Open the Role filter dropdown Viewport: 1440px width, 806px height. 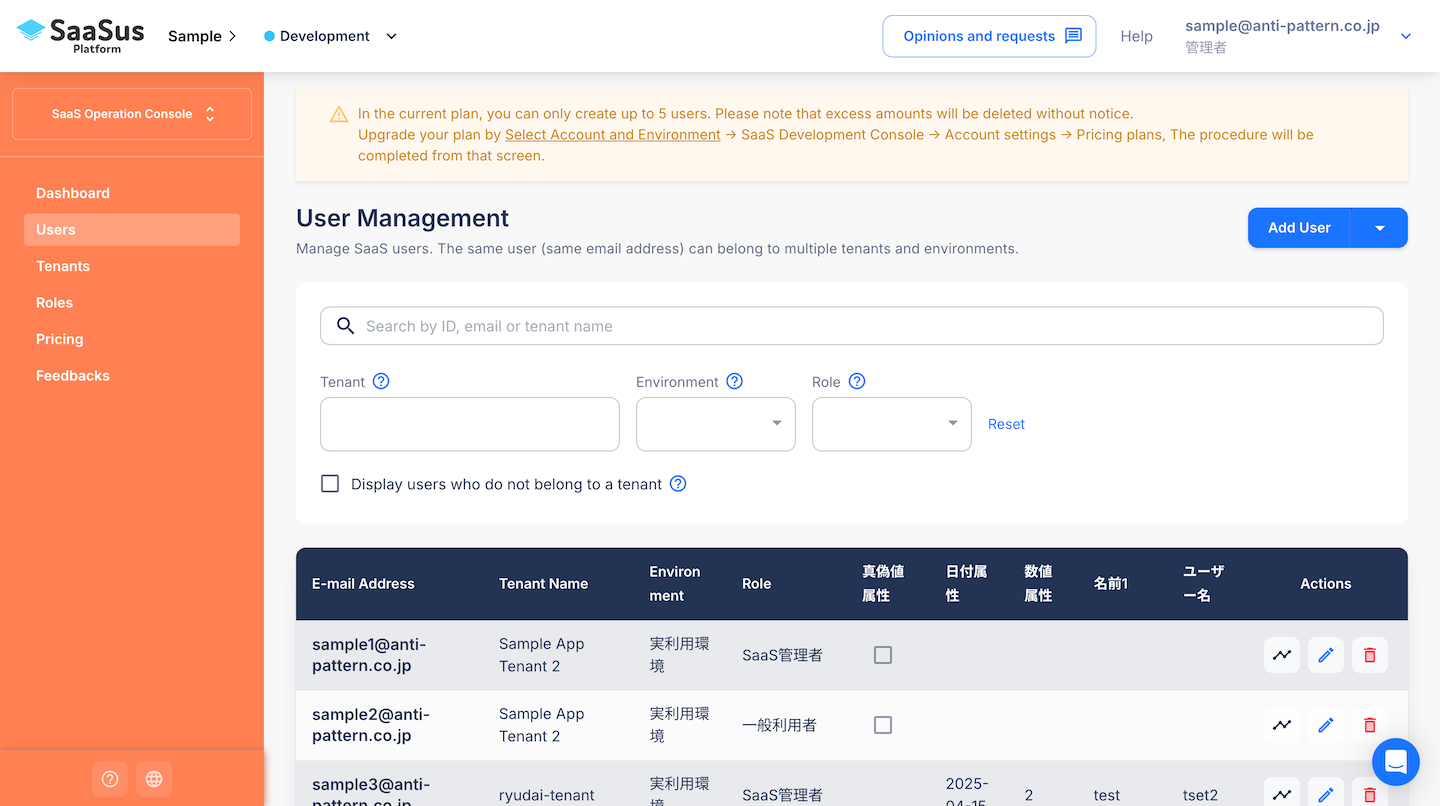pyautogui.click(x=892, y=424)
